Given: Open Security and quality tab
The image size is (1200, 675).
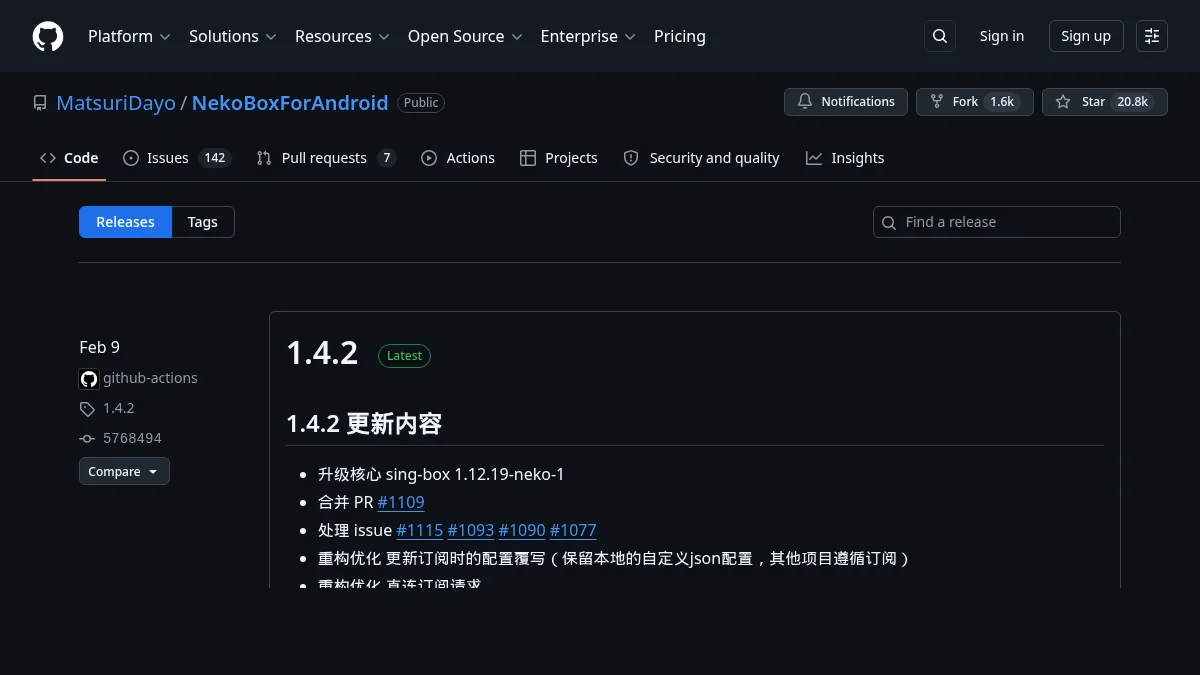Looking at the screenshot, I should pos(702,158).
